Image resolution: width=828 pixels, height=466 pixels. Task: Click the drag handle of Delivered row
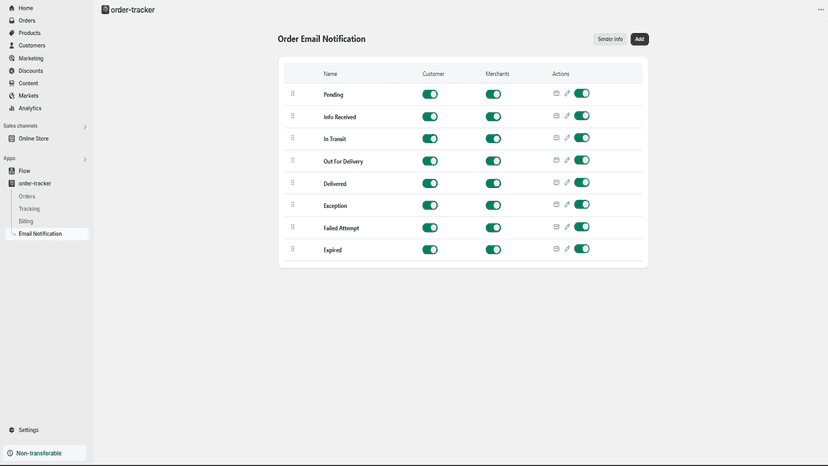coord(293,182)
